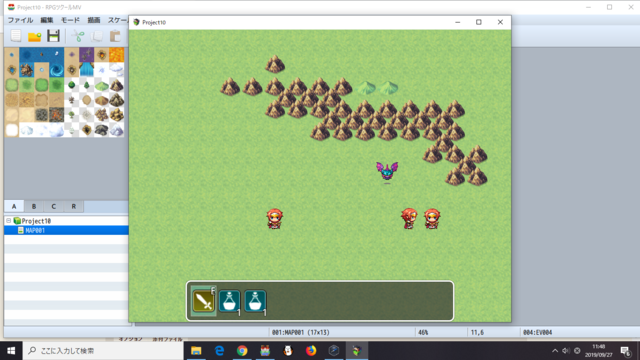The height and width of the screenshot is (360, 640).
Task: Open the notification center icon
Action: 626,351
